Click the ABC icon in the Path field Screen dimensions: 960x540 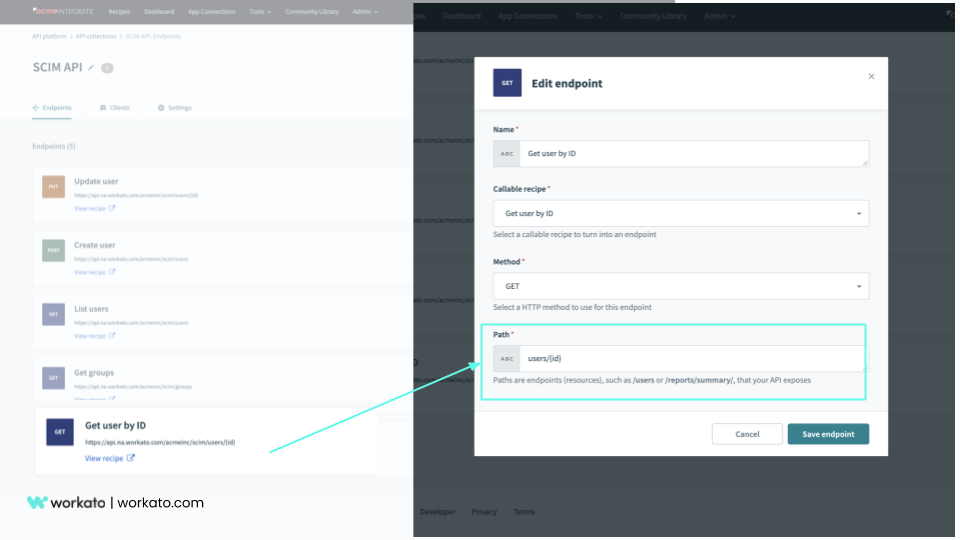point(506,359)
